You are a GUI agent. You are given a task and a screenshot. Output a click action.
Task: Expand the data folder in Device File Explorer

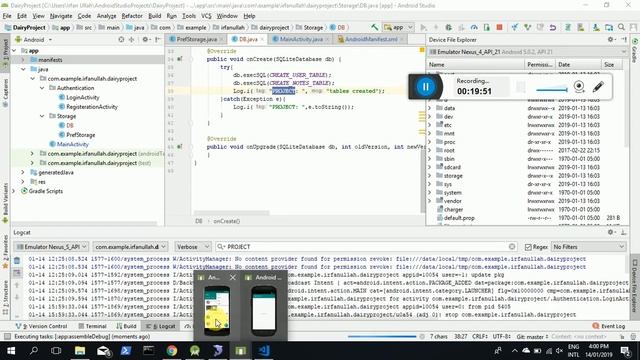click(429, 108)
